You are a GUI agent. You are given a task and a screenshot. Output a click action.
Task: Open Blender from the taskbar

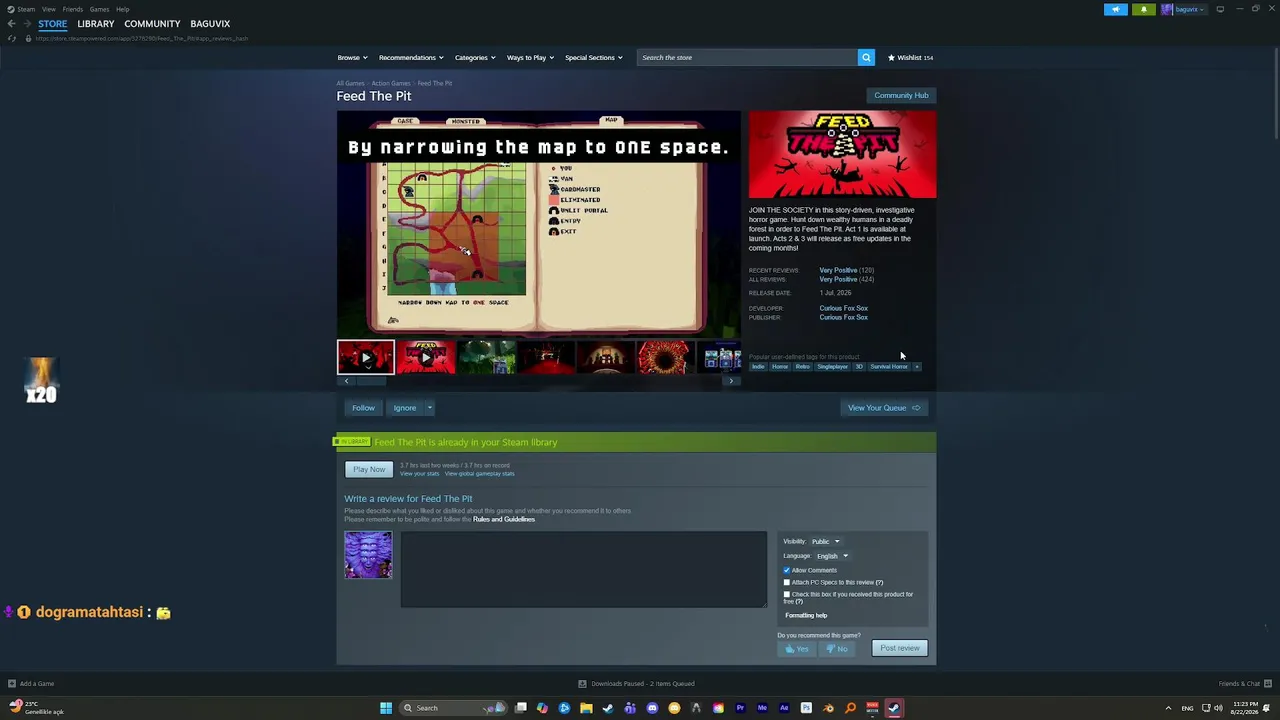point(828,708)
